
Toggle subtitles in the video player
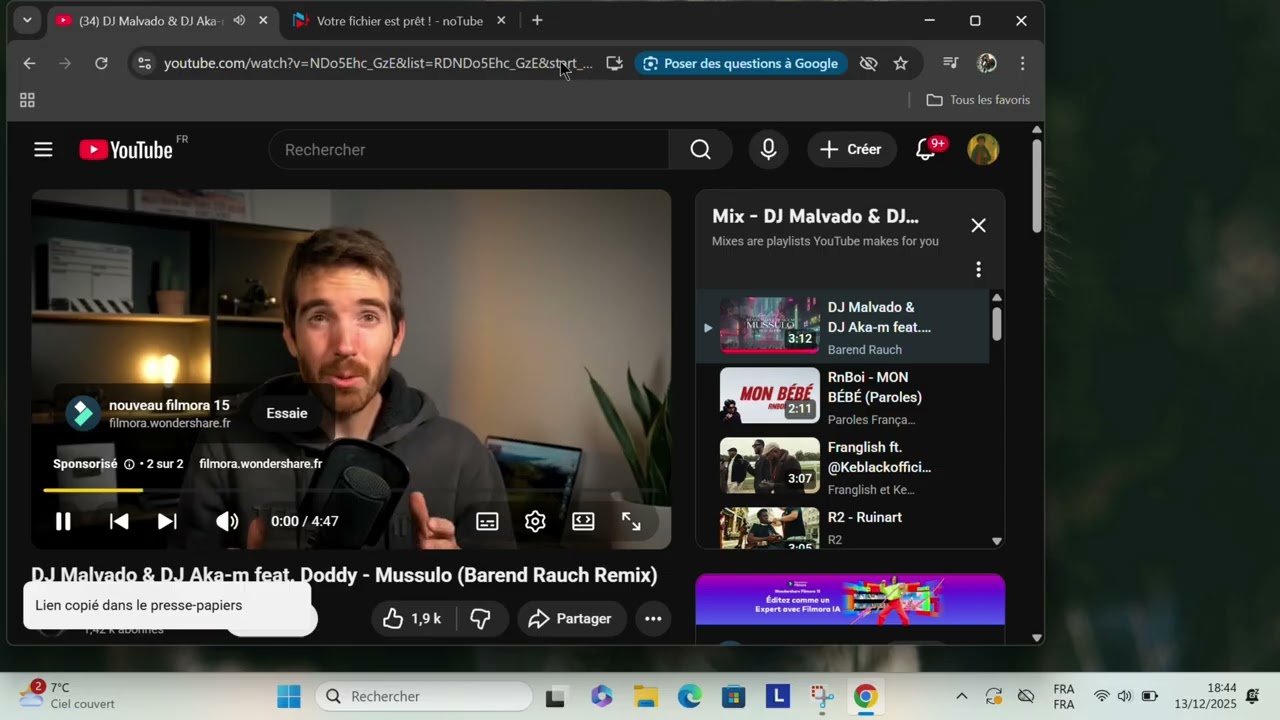(x=487, y=521)
